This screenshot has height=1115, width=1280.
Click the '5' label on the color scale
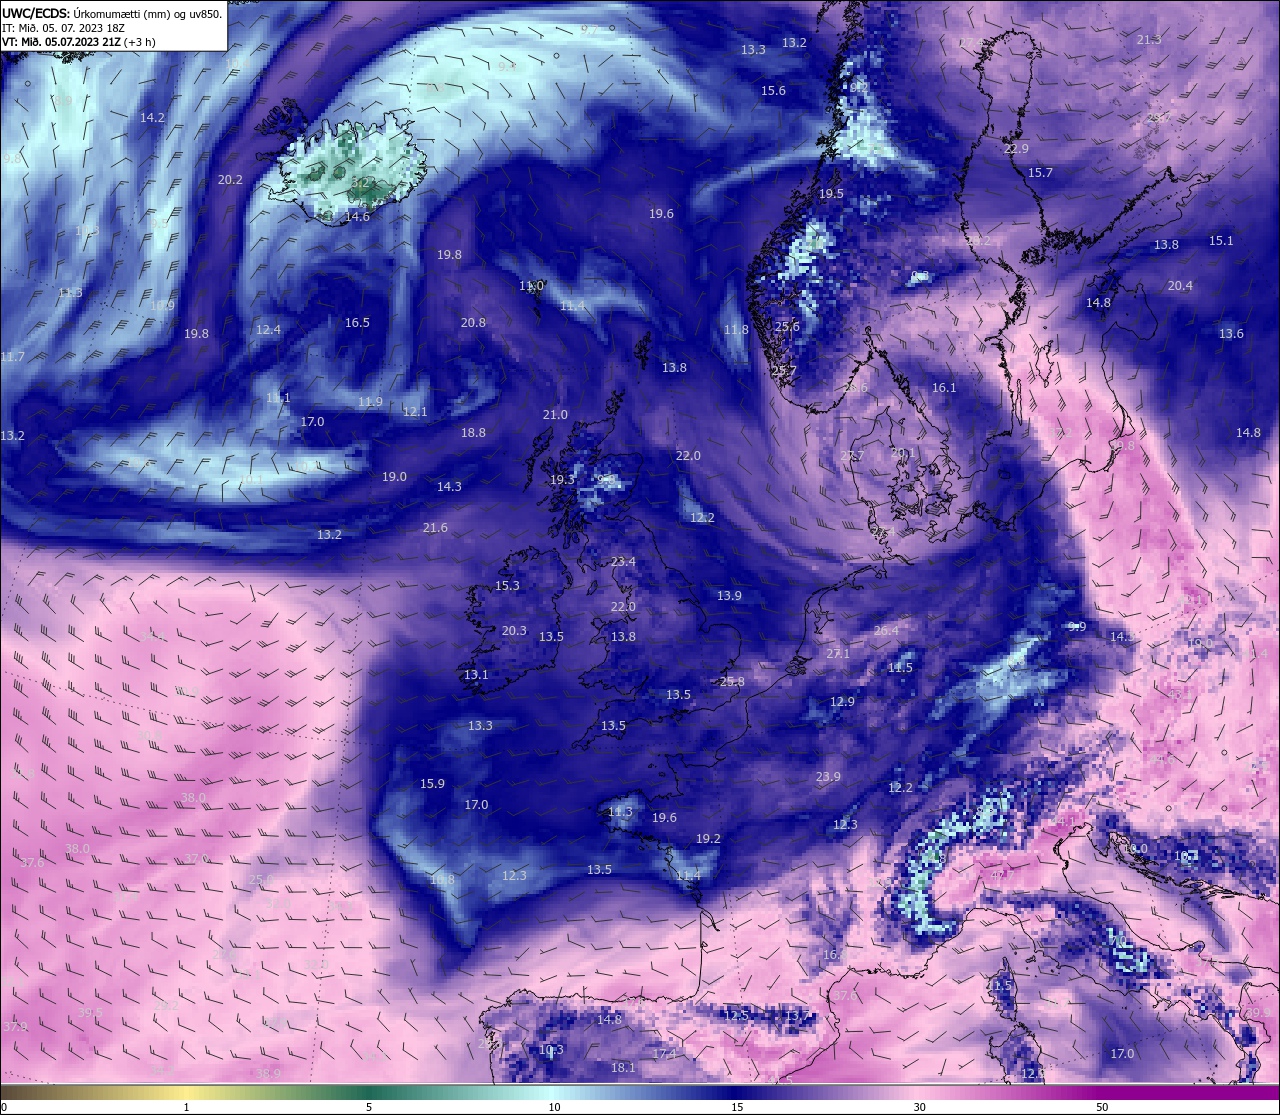tap(369, 1107)
